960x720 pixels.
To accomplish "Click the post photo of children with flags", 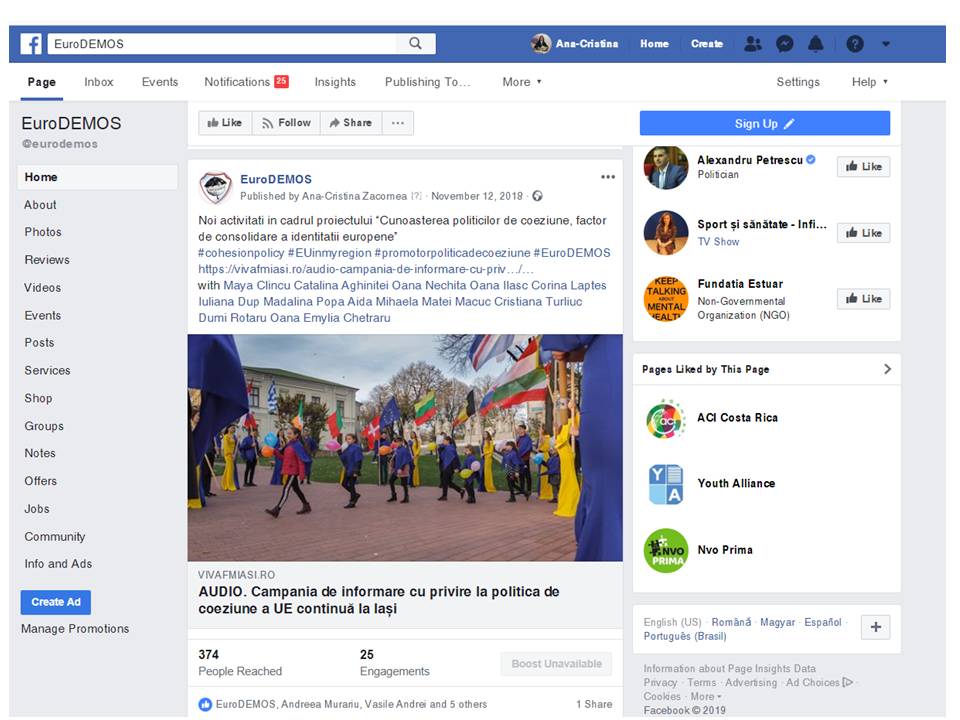I will point(405,448).
